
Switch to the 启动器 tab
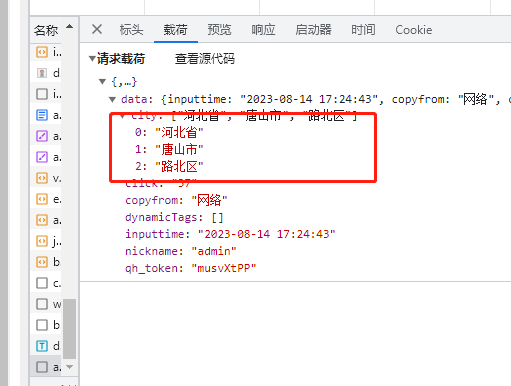coord(313,30)
